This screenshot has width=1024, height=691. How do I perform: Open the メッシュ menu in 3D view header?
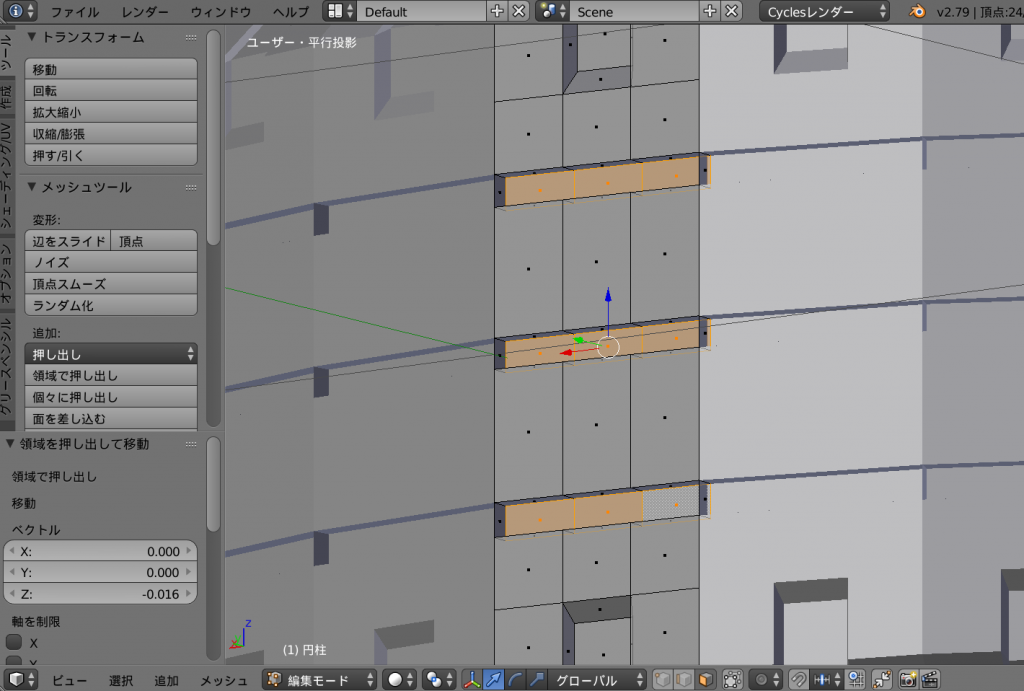[224, 680]
